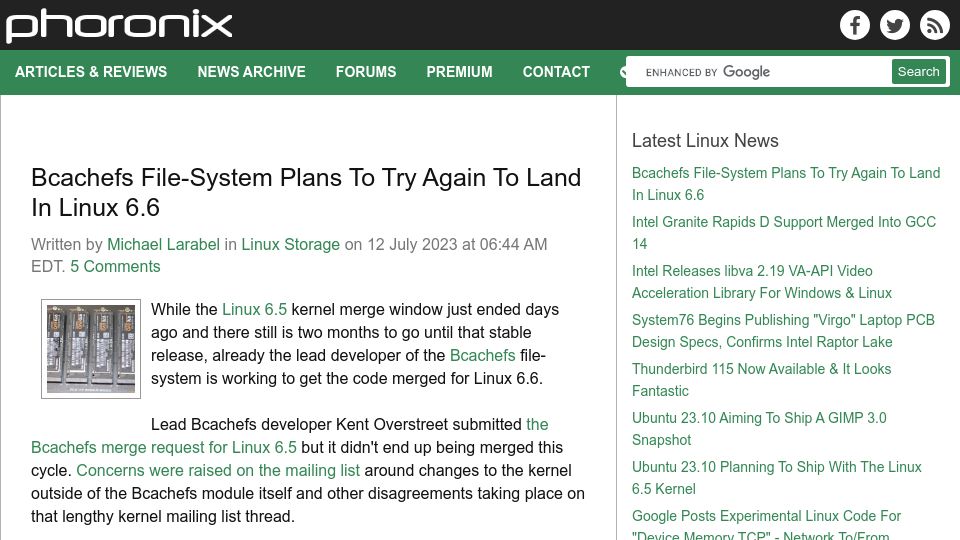960x540 pixels.
Task: Open Articles & Reviews menu
Action: [91, 72]
